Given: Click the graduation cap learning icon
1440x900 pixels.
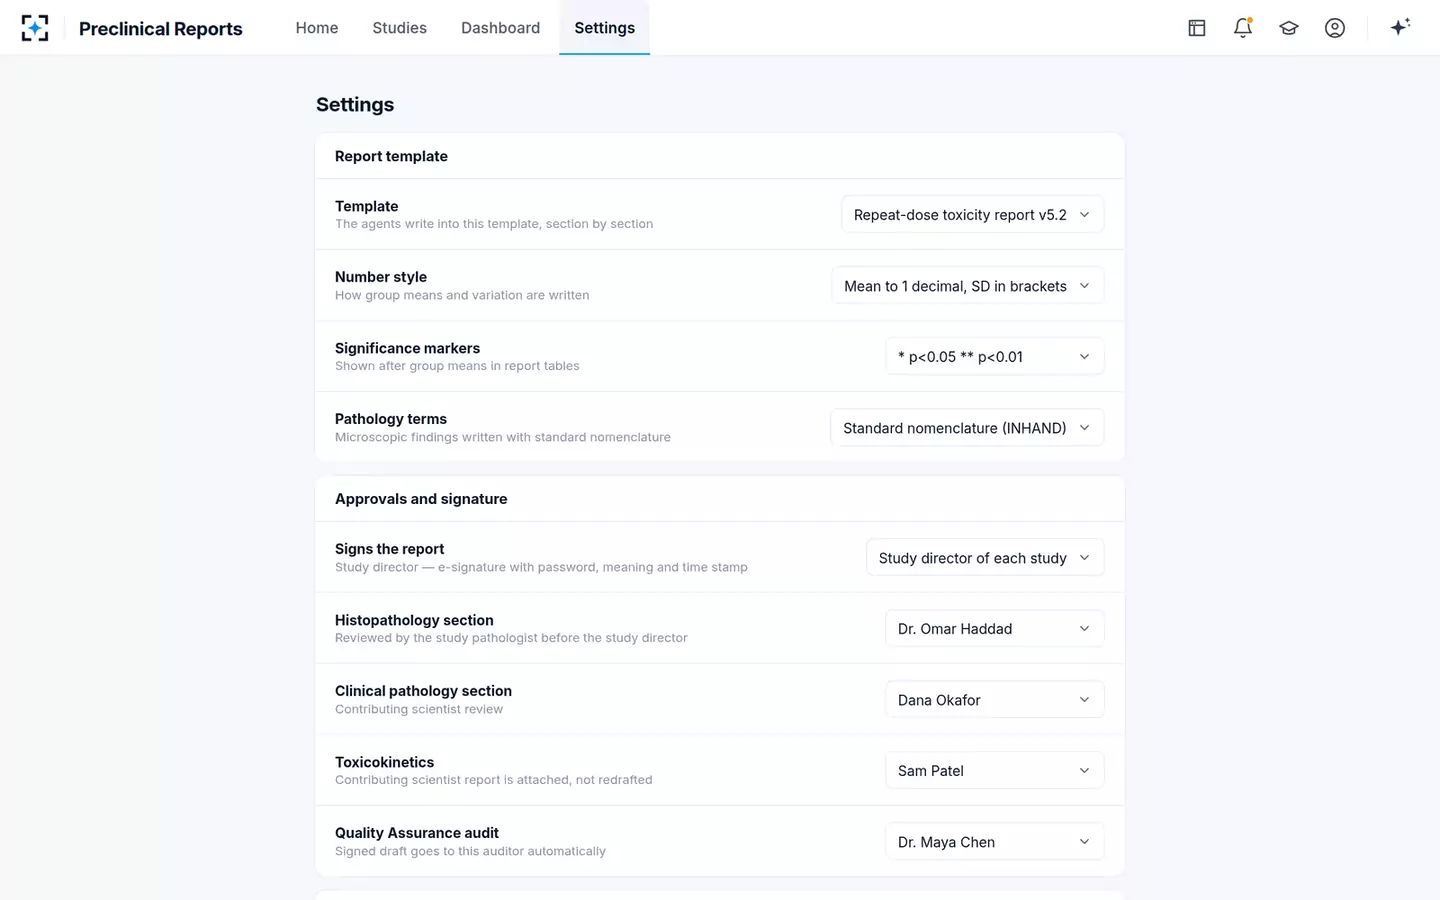Looking at the screenshot, I should pos(1289,28).
